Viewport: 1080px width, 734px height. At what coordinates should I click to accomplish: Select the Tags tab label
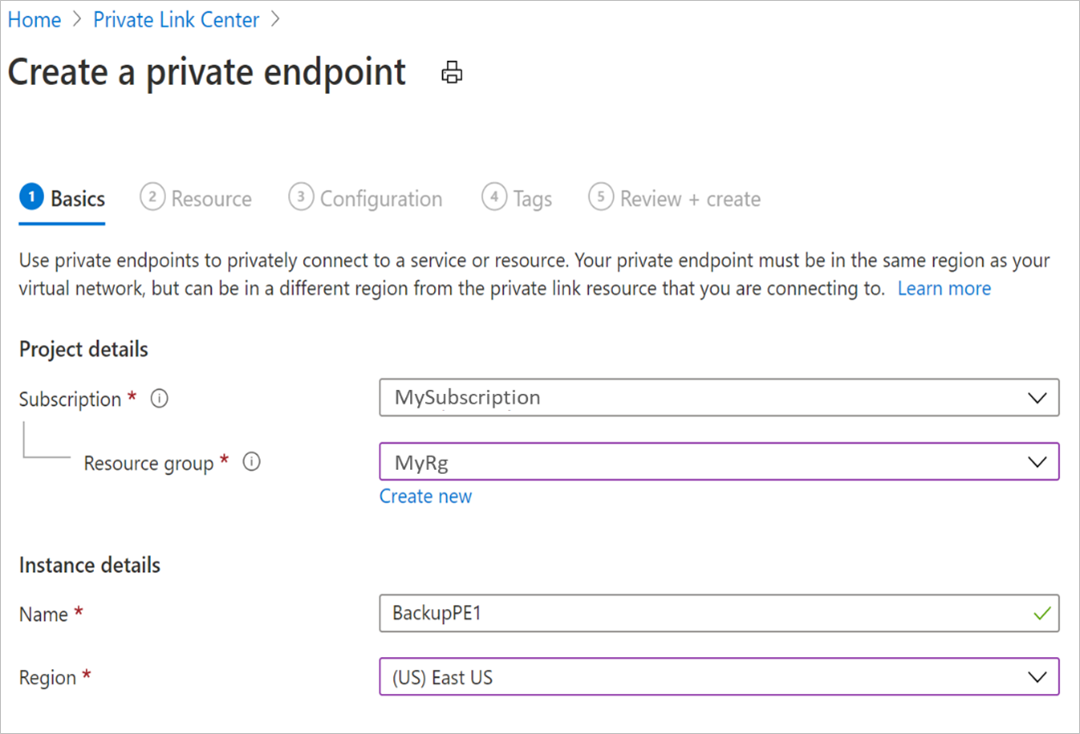tap(532, 199)
